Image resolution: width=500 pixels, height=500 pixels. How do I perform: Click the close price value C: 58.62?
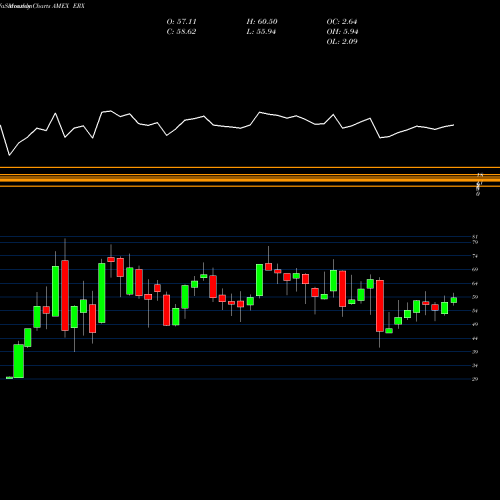point(181,32)
